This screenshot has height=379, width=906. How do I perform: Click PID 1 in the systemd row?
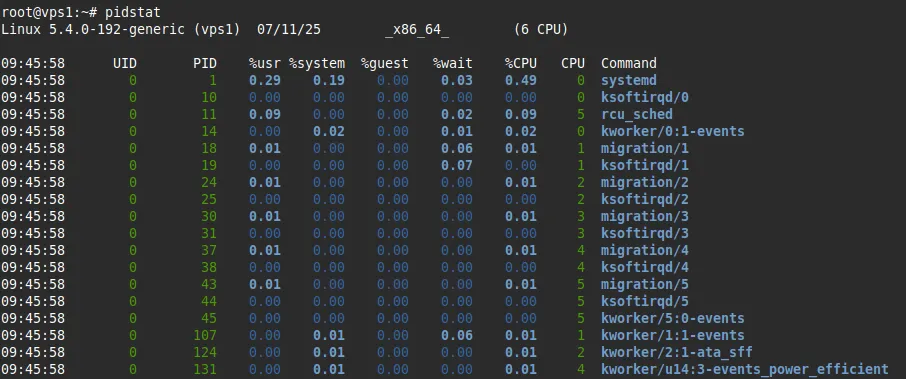pyautogui.click(x=213, y=80)
